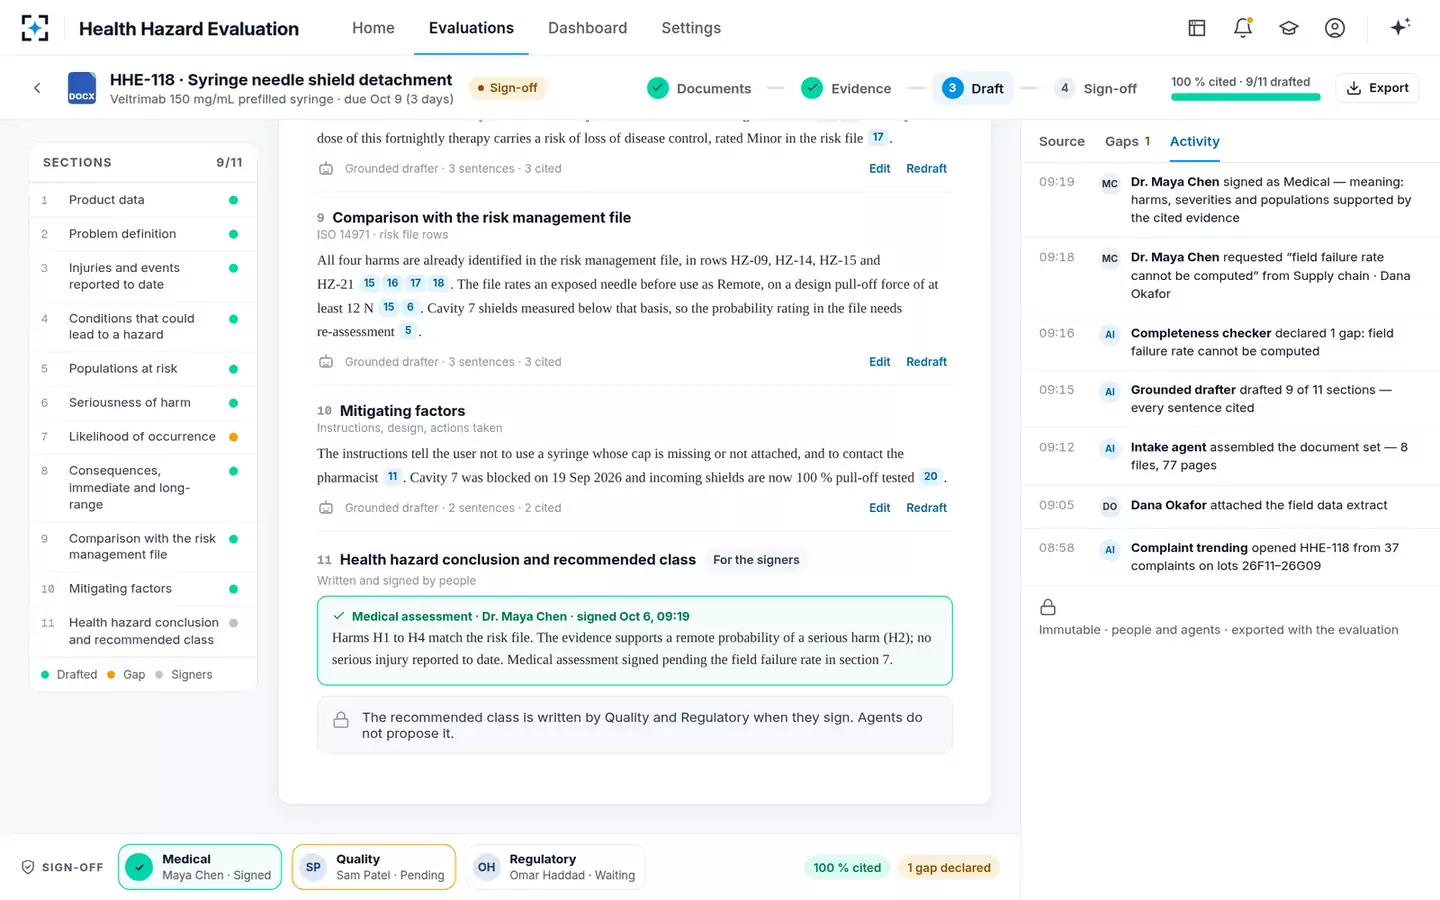The image size is (1440, 900).
Task: Click the Quality Sam Patel pending signer
Action: [374, 867]
